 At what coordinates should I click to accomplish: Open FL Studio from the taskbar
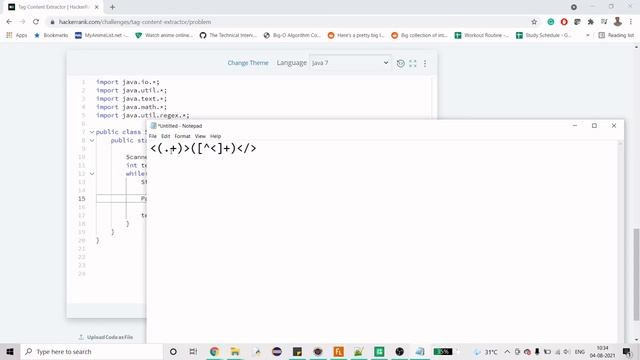tap(338, 351)
